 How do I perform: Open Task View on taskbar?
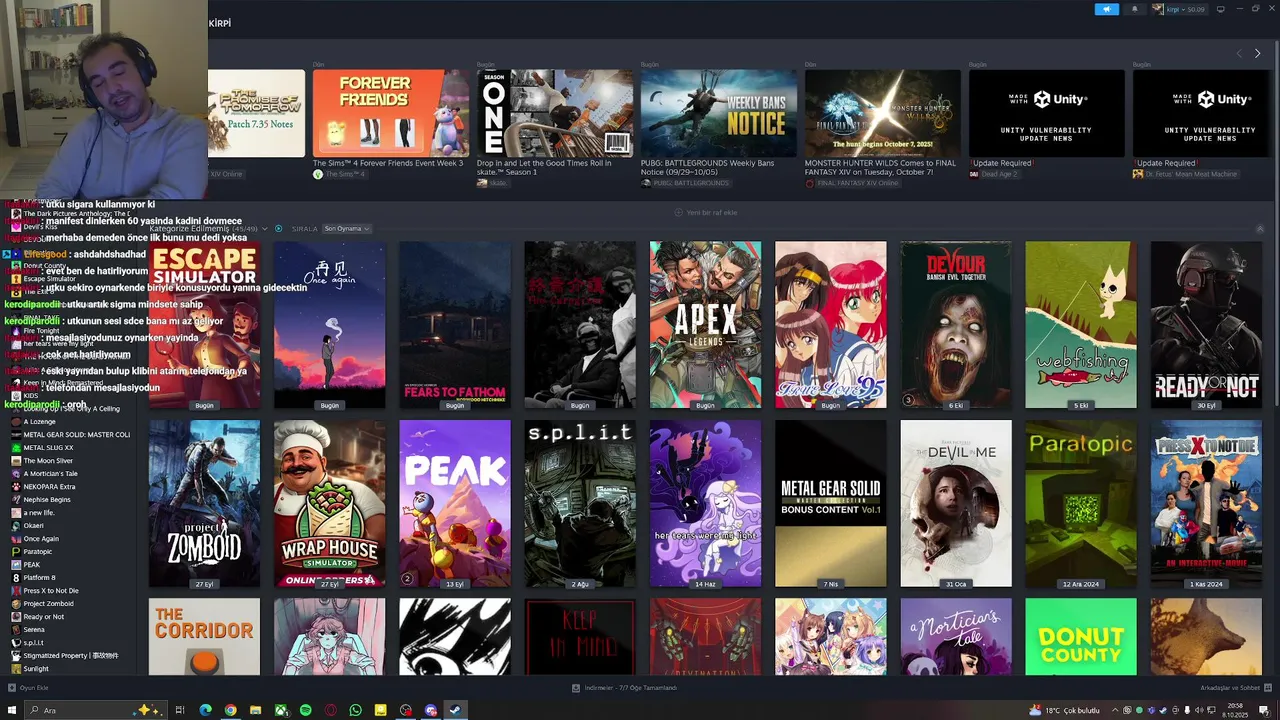pos(180,710)
